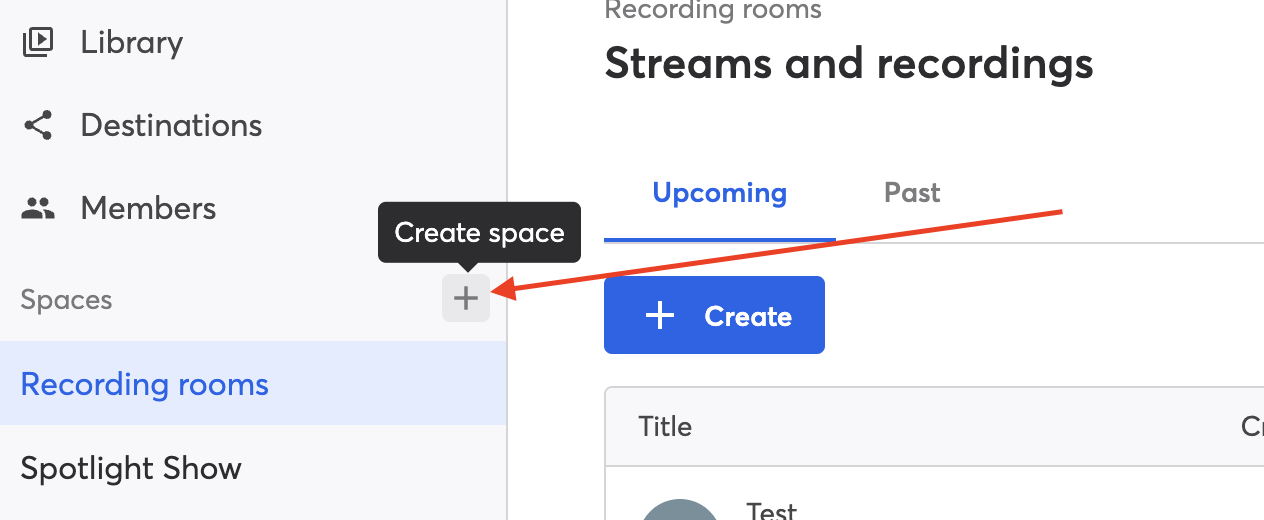
Task: Click the Title column header
Action: [665, 426]
